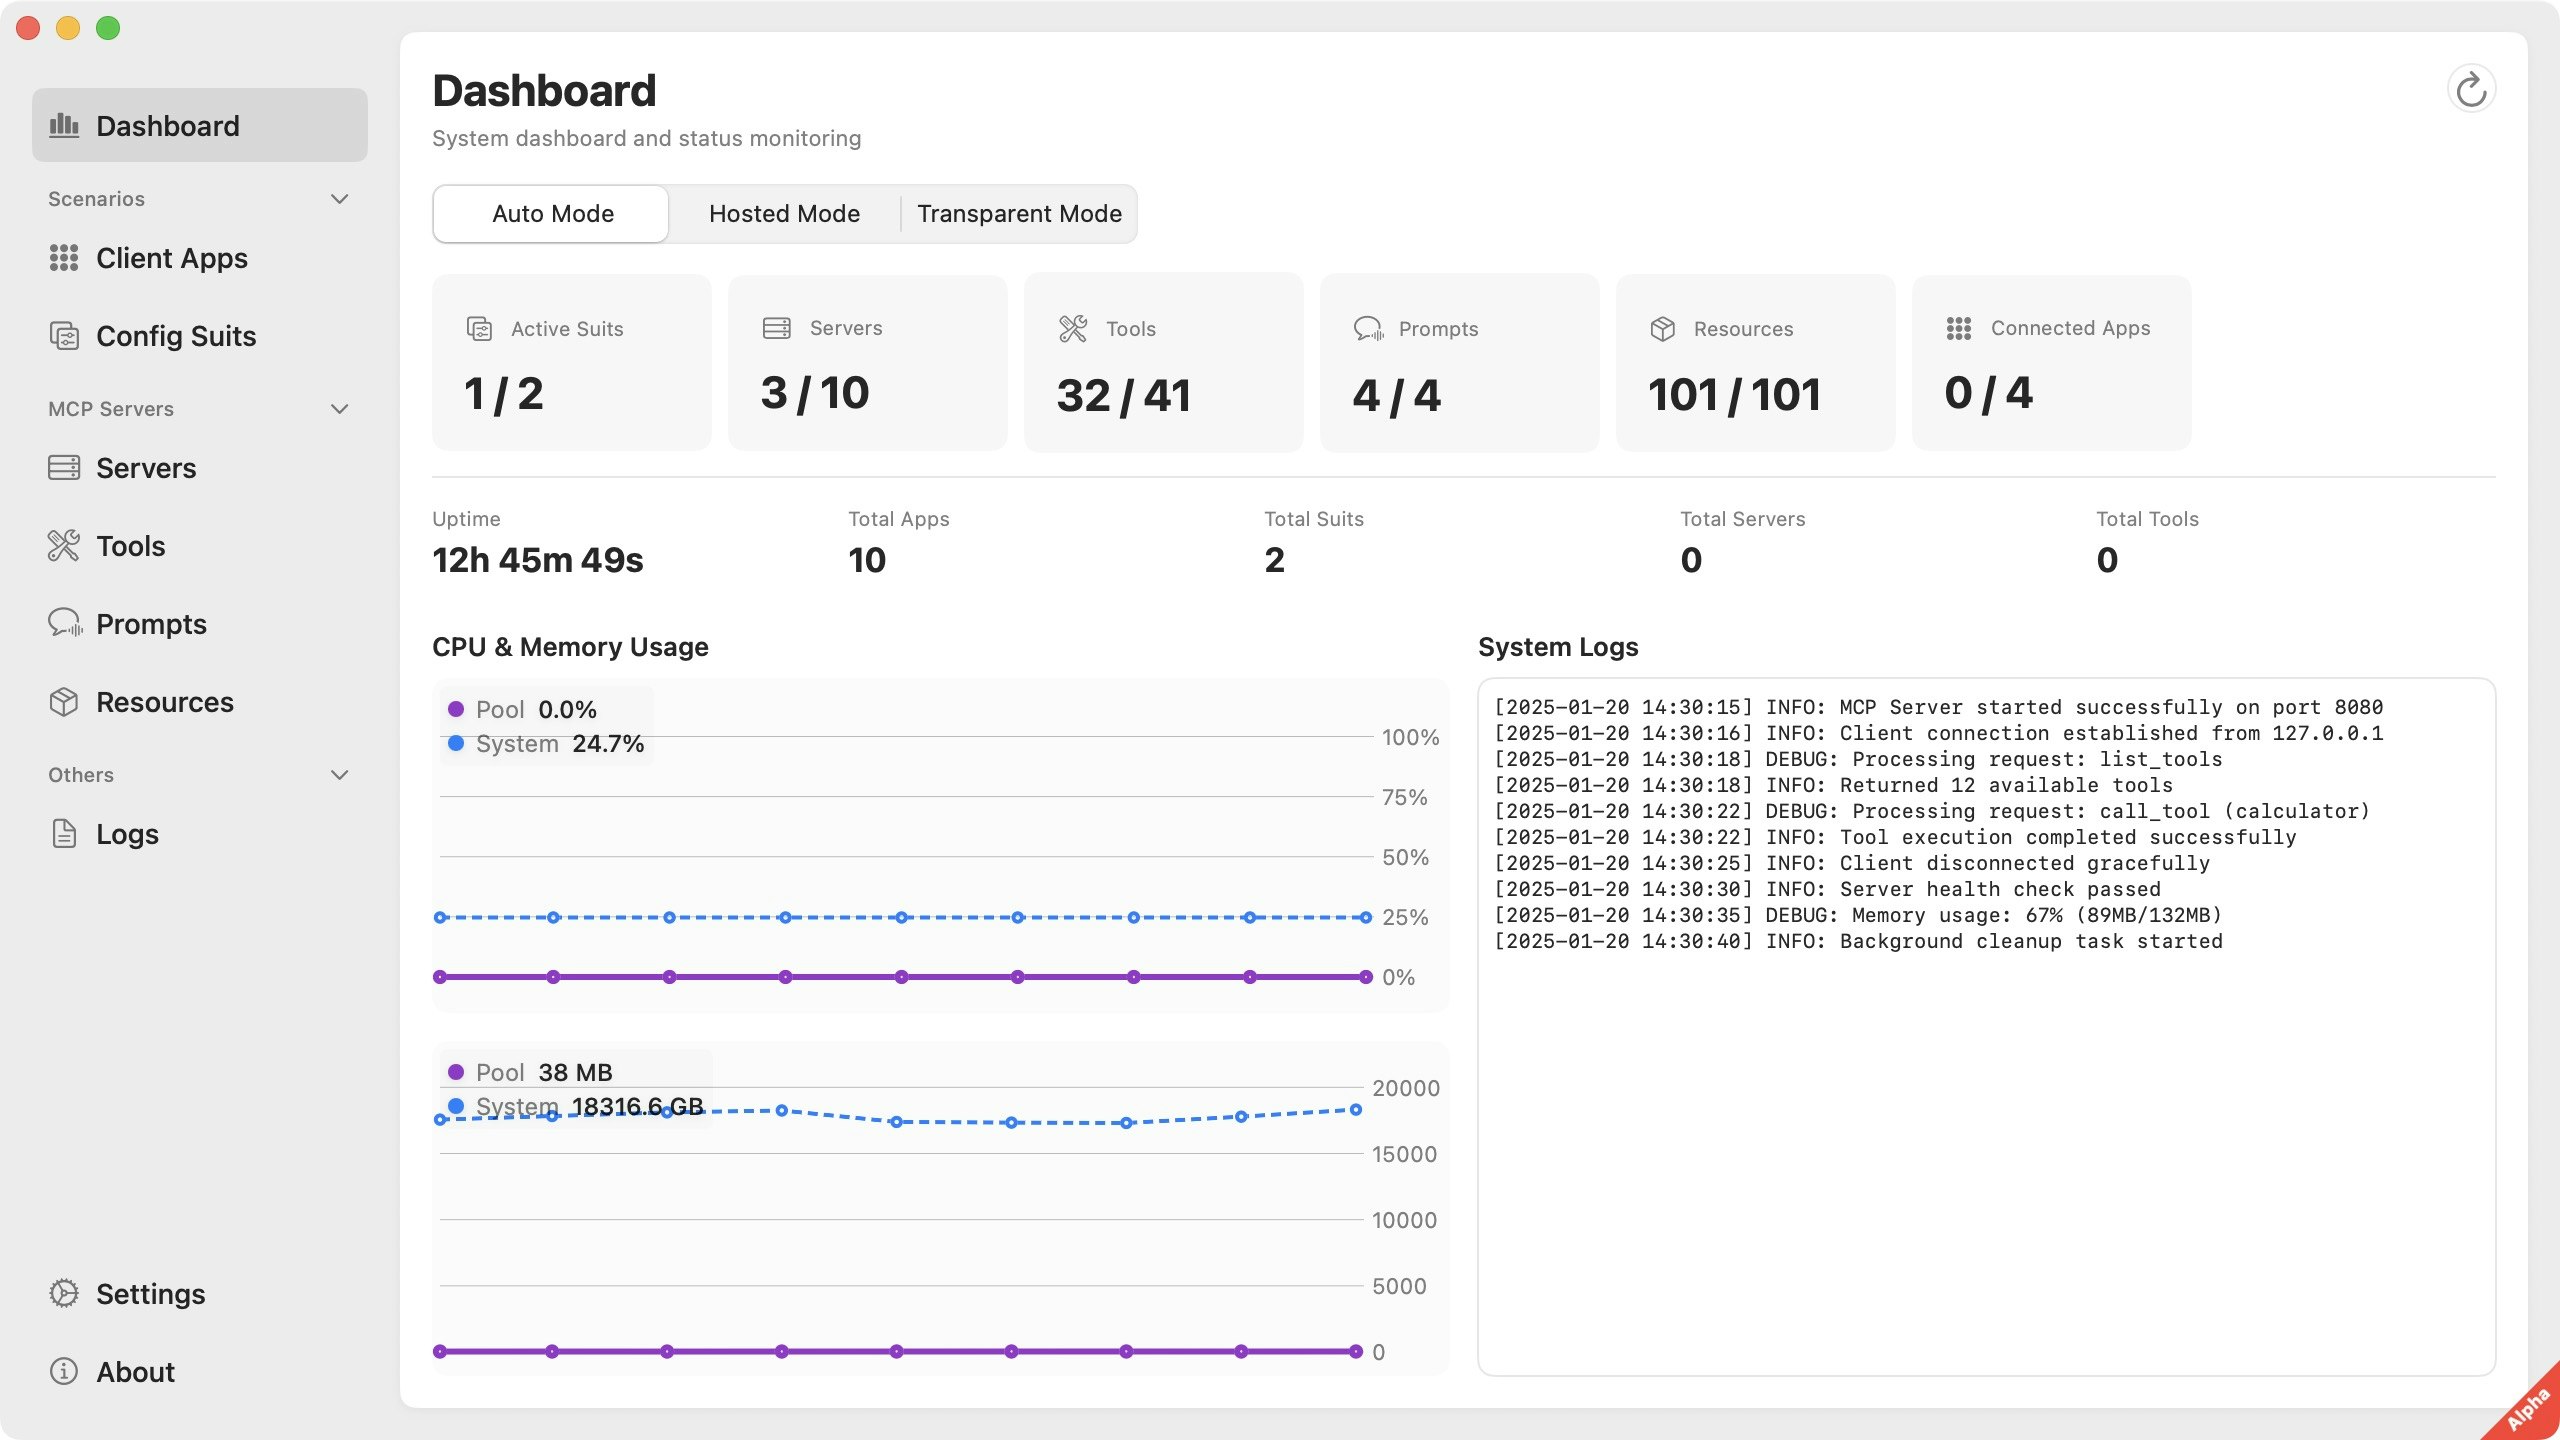Click the refresh icon in dashboard header
The height and width of the screenshot is (1440, 2560).
[x=2471, y=90]
